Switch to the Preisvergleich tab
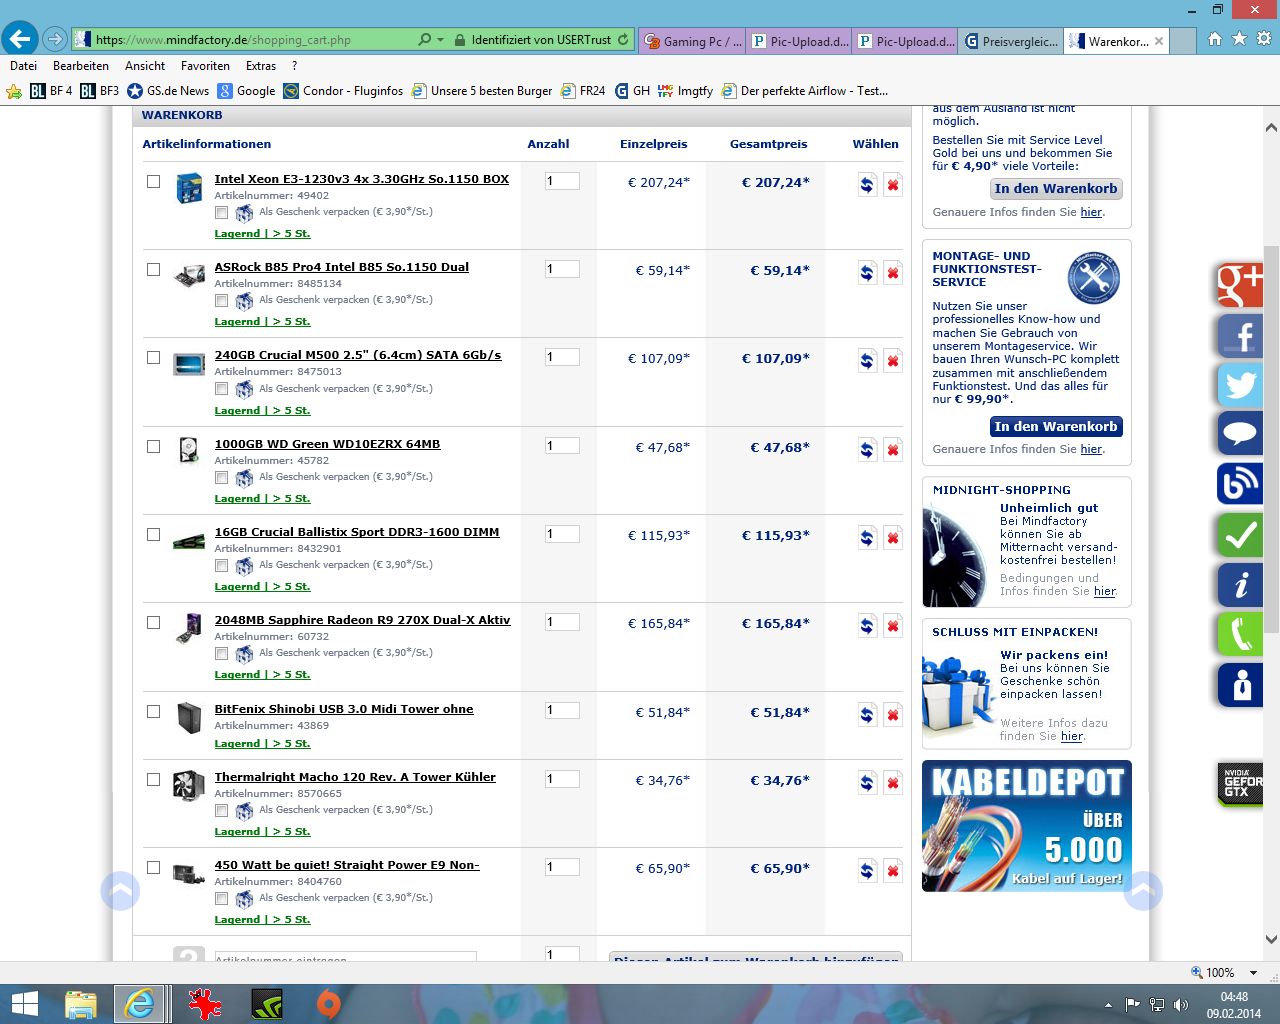Screen dimensions: 1280x1024 [x=1010, y=41]
